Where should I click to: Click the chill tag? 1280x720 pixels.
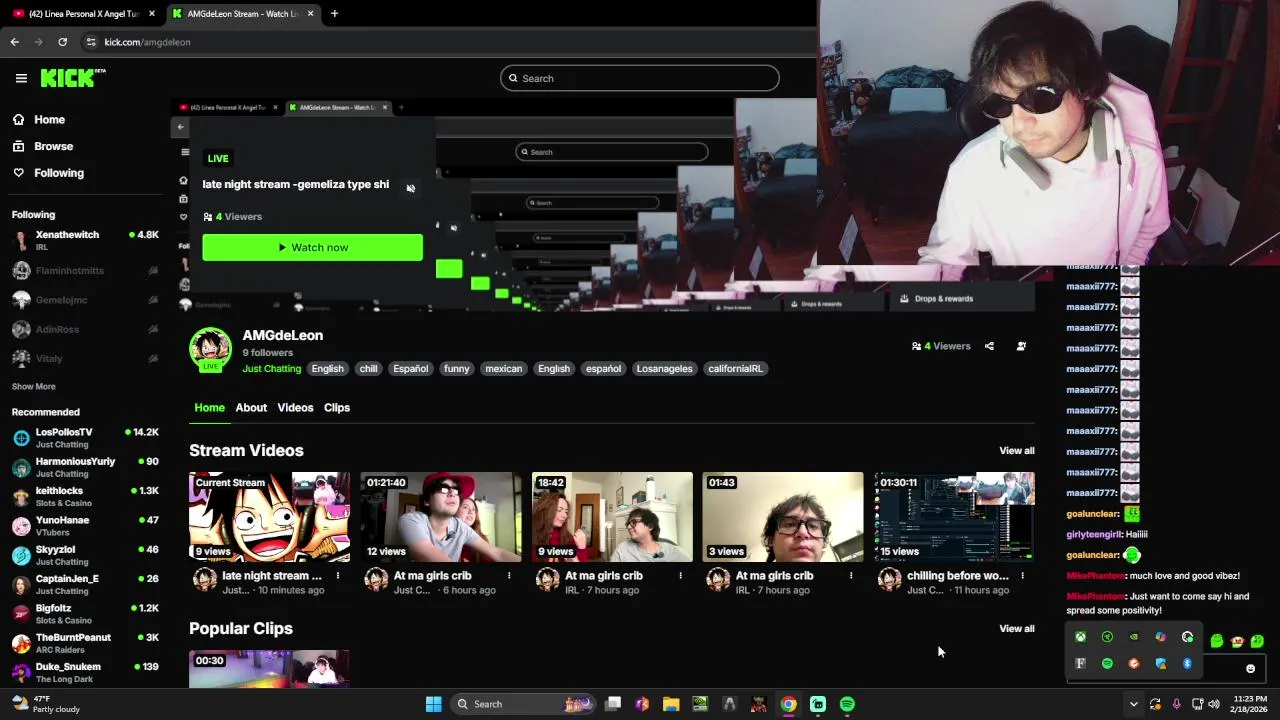(x=368, y=369)
